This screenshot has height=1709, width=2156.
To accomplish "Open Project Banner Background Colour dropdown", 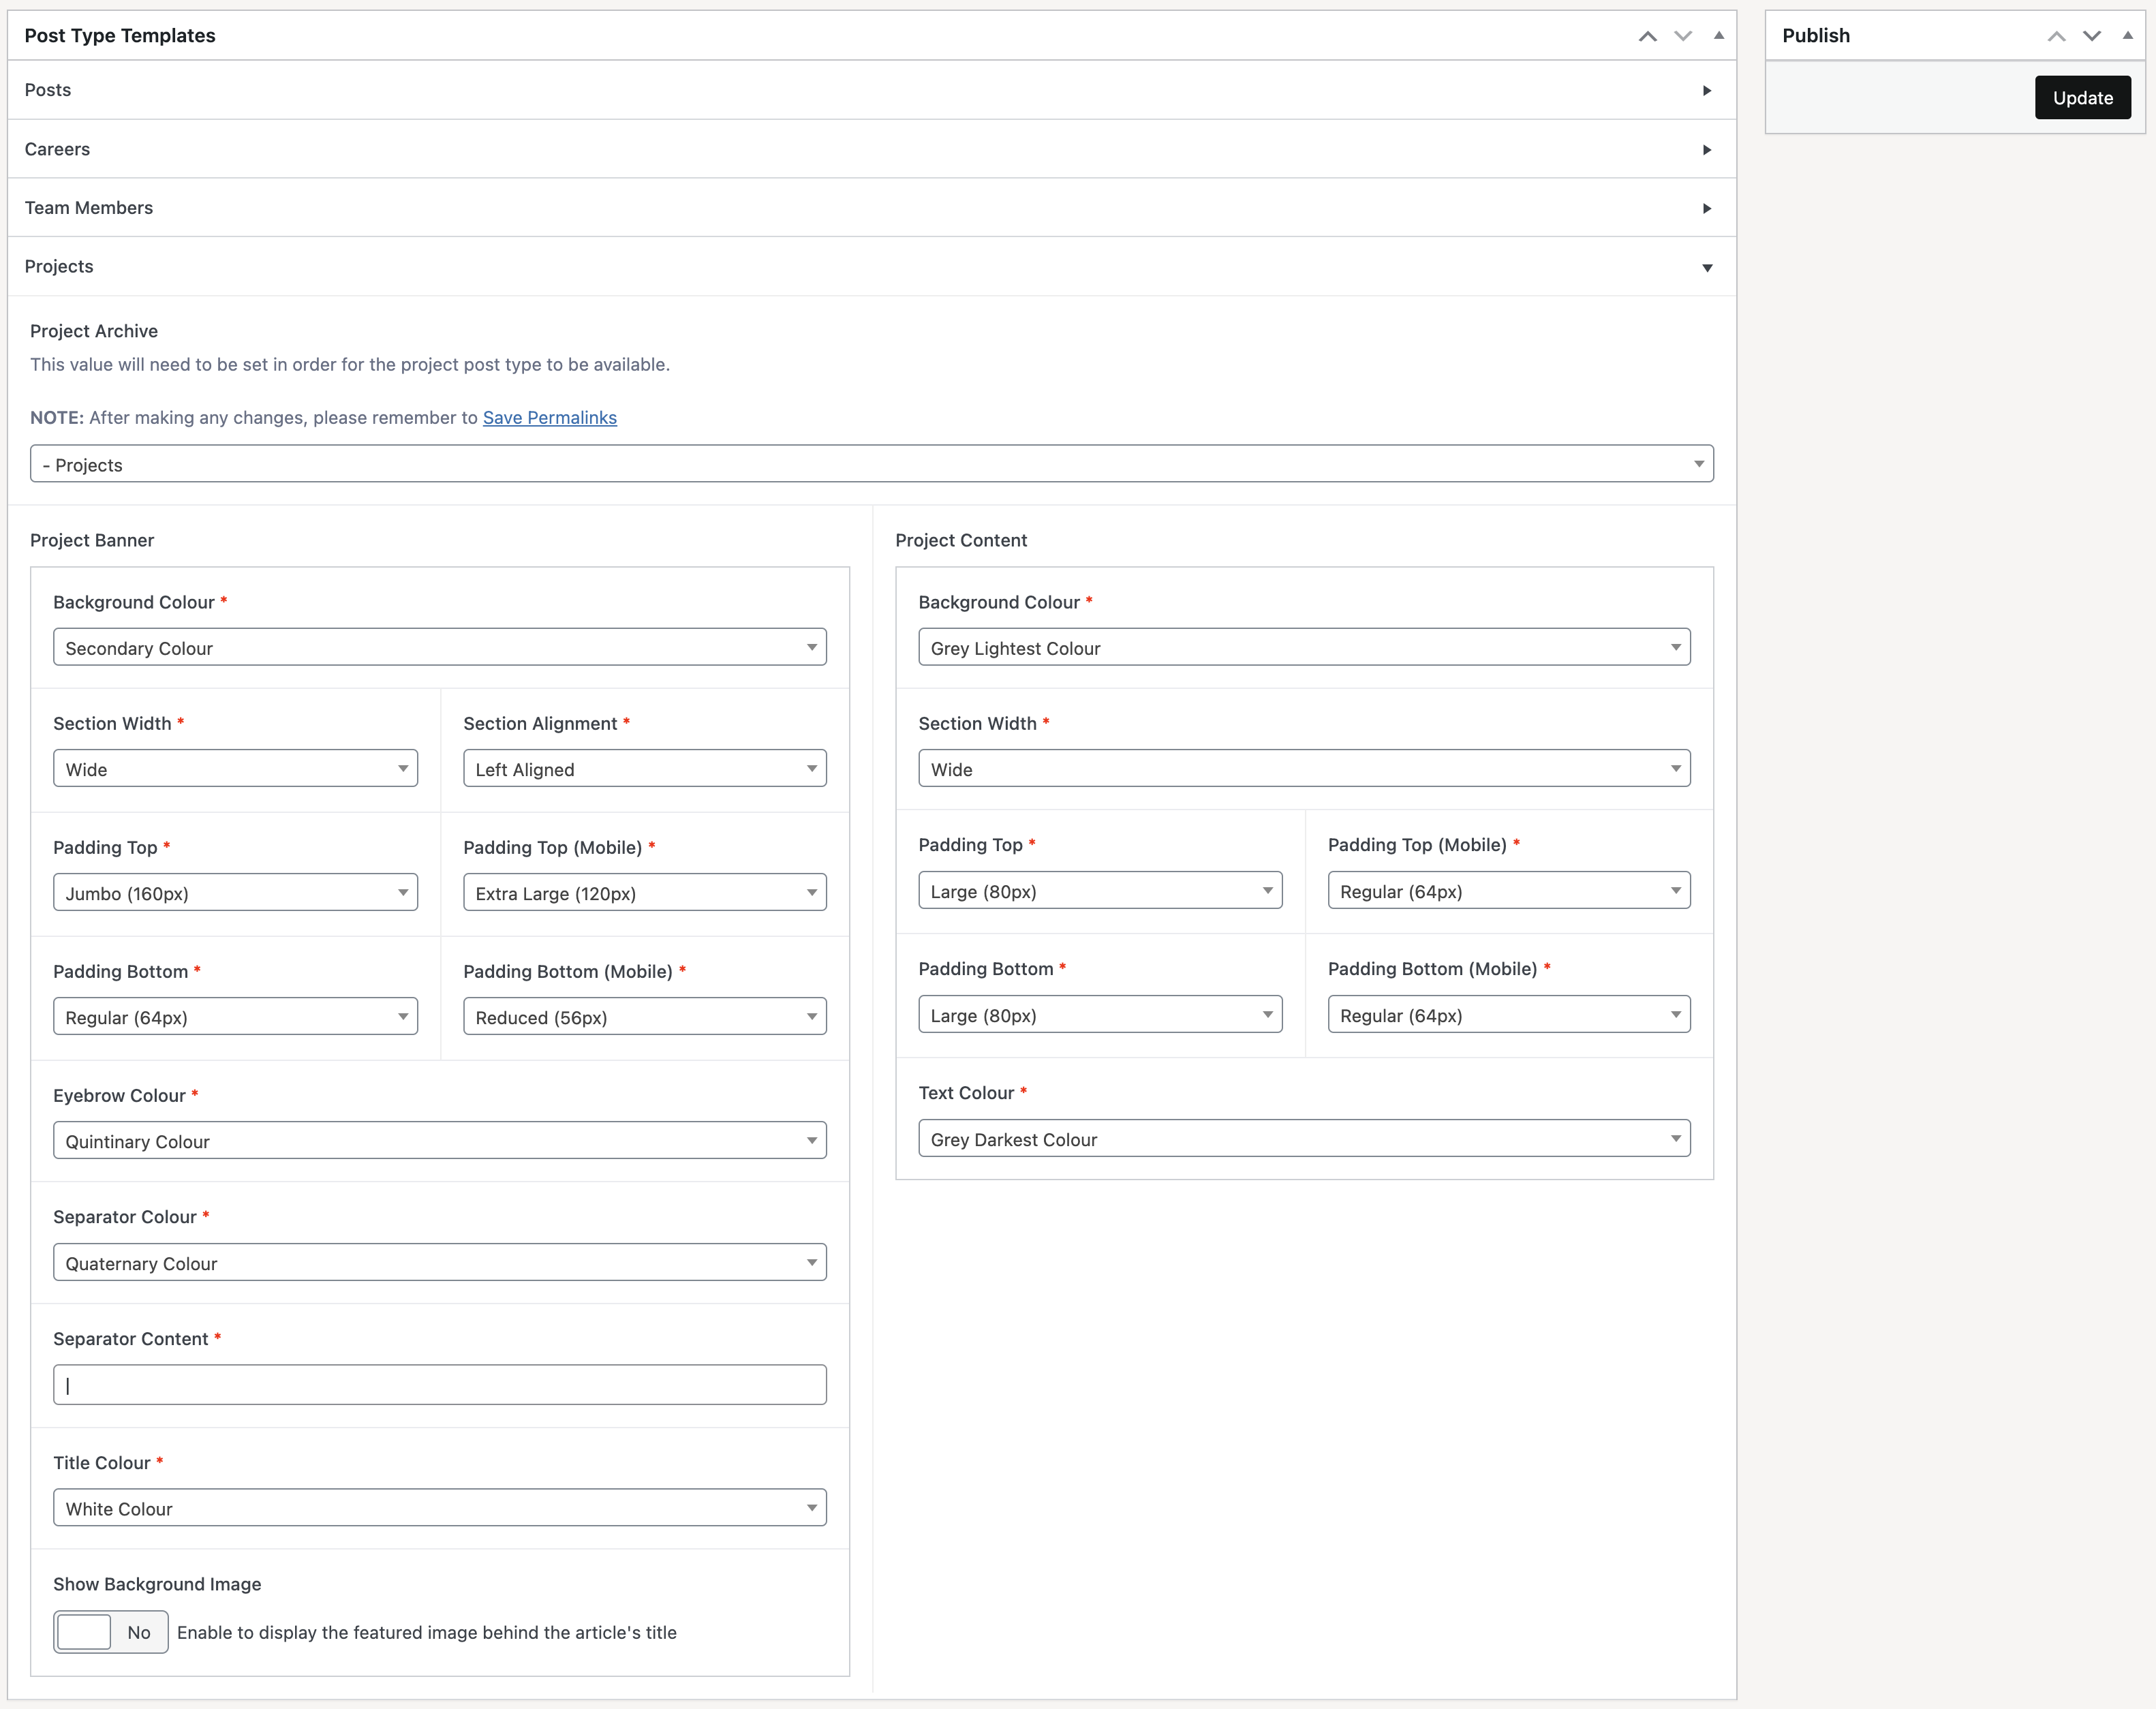I will (439, 648).
